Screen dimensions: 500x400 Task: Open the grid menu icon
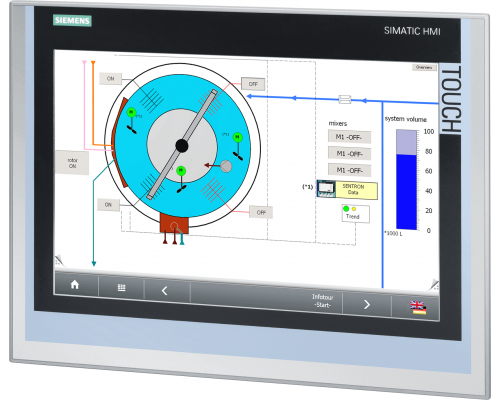point(122,288)
